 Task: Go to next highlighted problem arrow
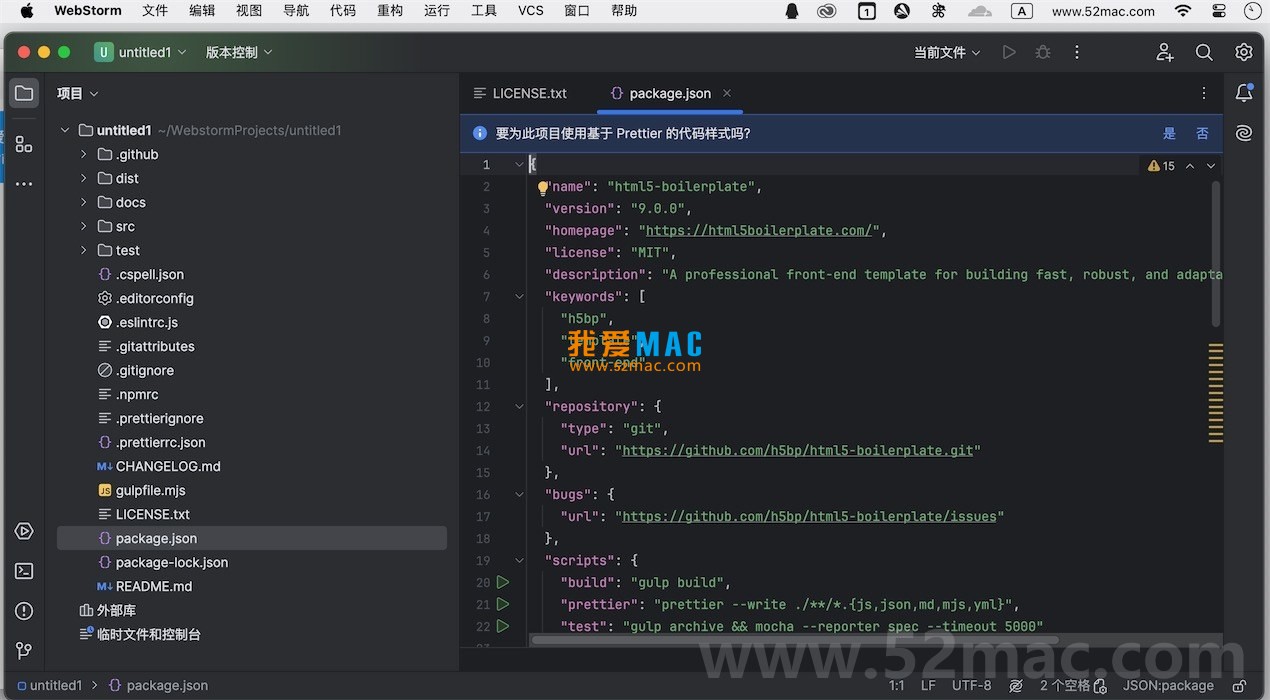1211,166
